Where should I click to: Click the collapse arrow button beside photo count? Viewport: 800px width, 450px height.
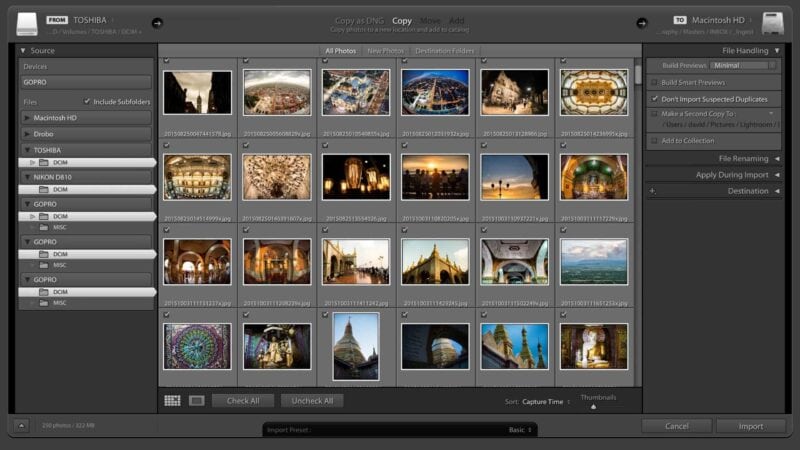pyautogui.click(x=21, y=425)
